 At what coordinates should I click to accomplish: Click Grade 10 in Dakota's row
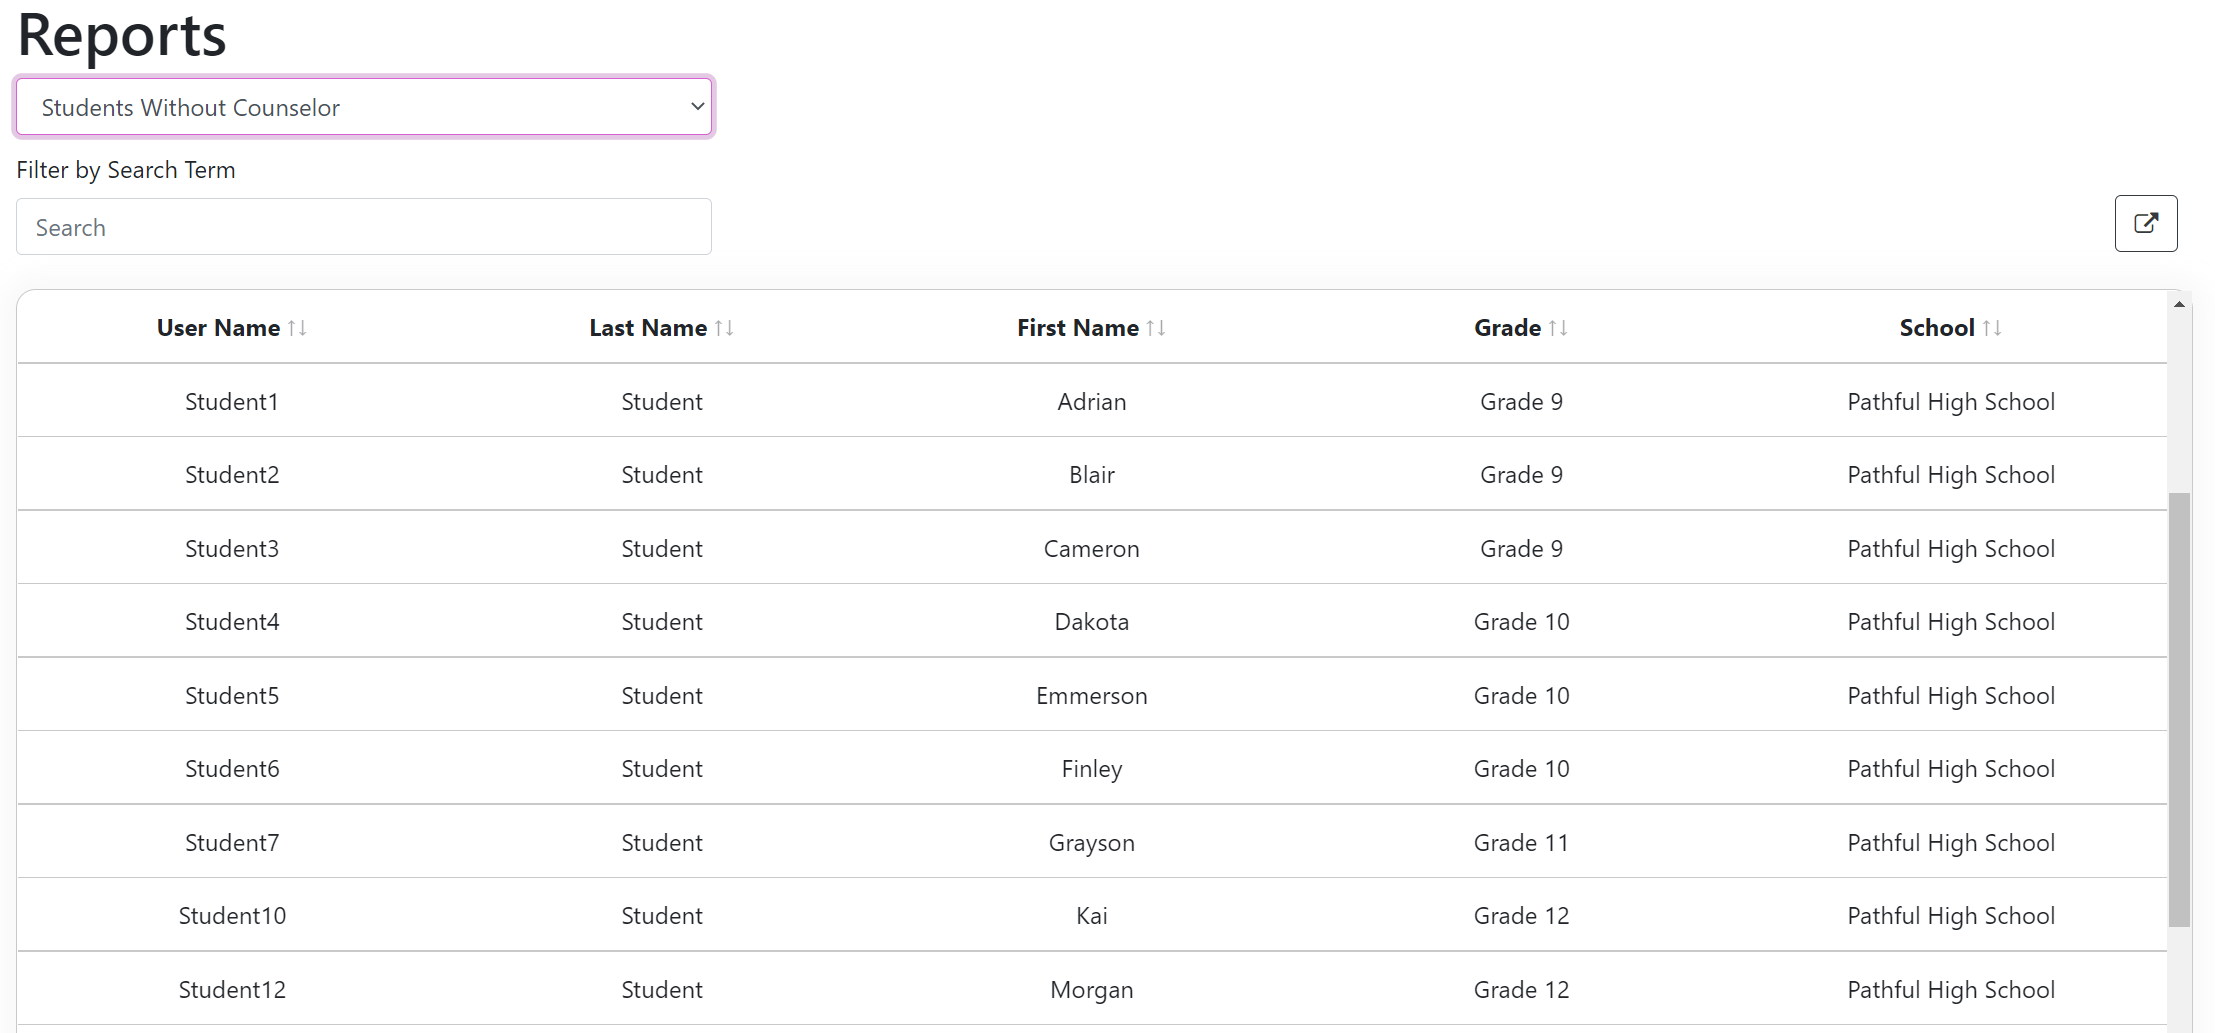1522,622
